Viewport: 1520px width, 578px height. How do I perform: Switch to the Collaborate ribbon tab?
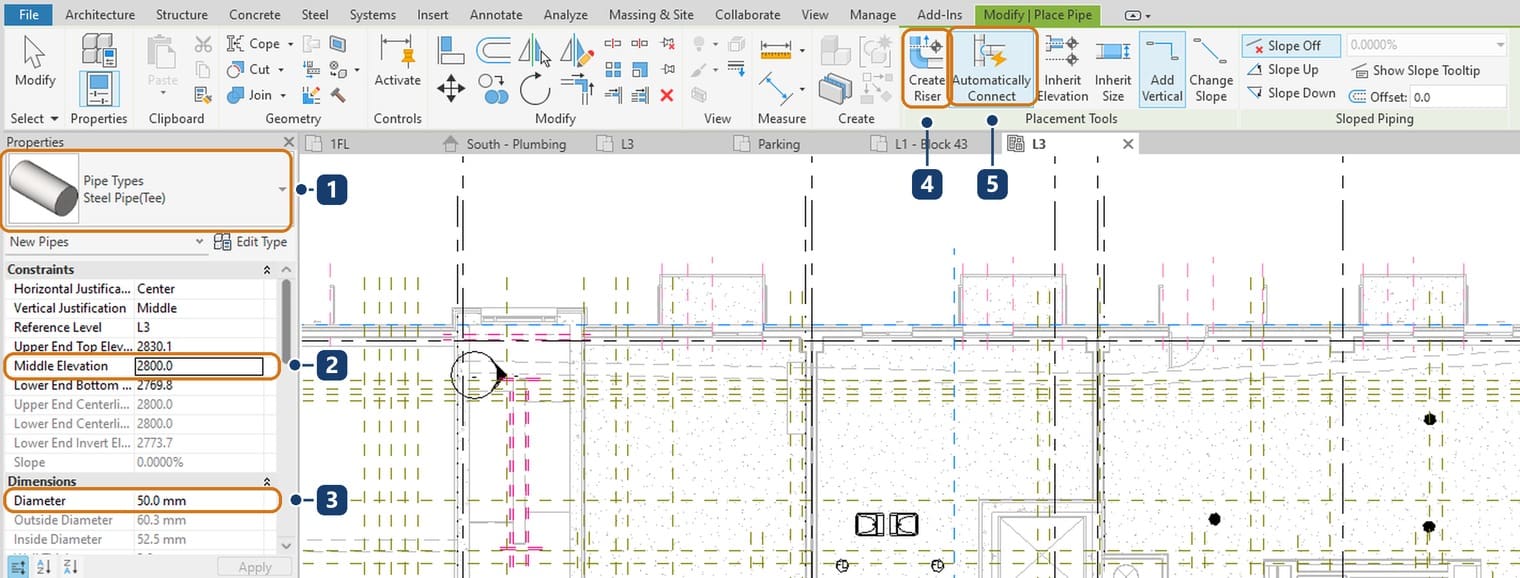pos(748,15)
